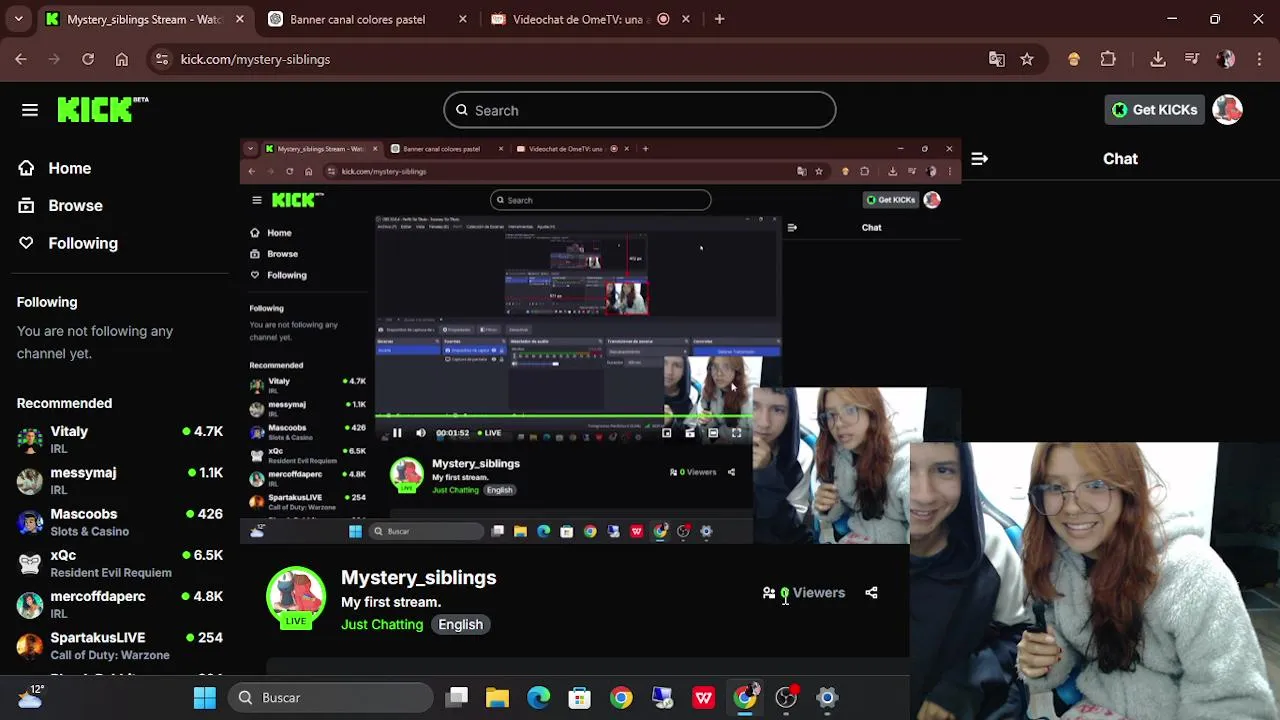Open the Chrome profile avatar
1280x720 pixels.
(1226, 59)
